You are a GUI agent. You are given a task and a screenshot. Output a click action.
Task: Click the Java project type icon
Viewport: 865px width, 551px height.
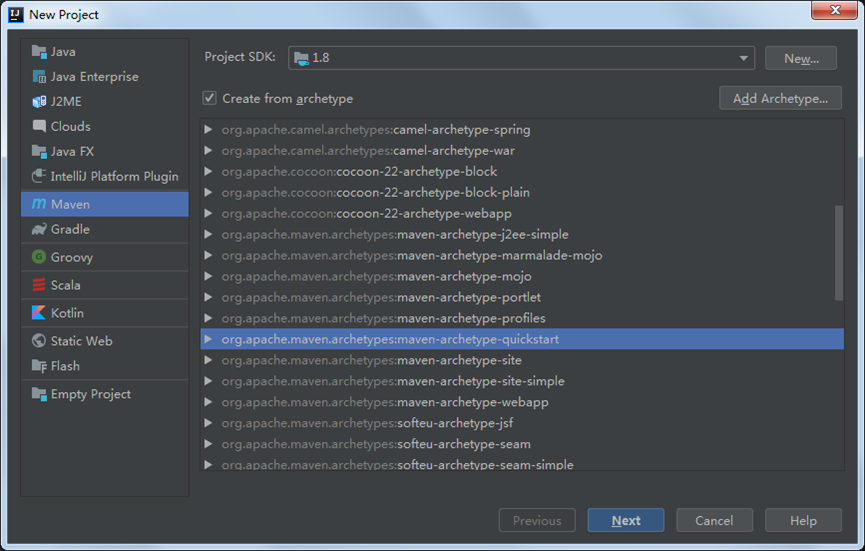(39, 52)
